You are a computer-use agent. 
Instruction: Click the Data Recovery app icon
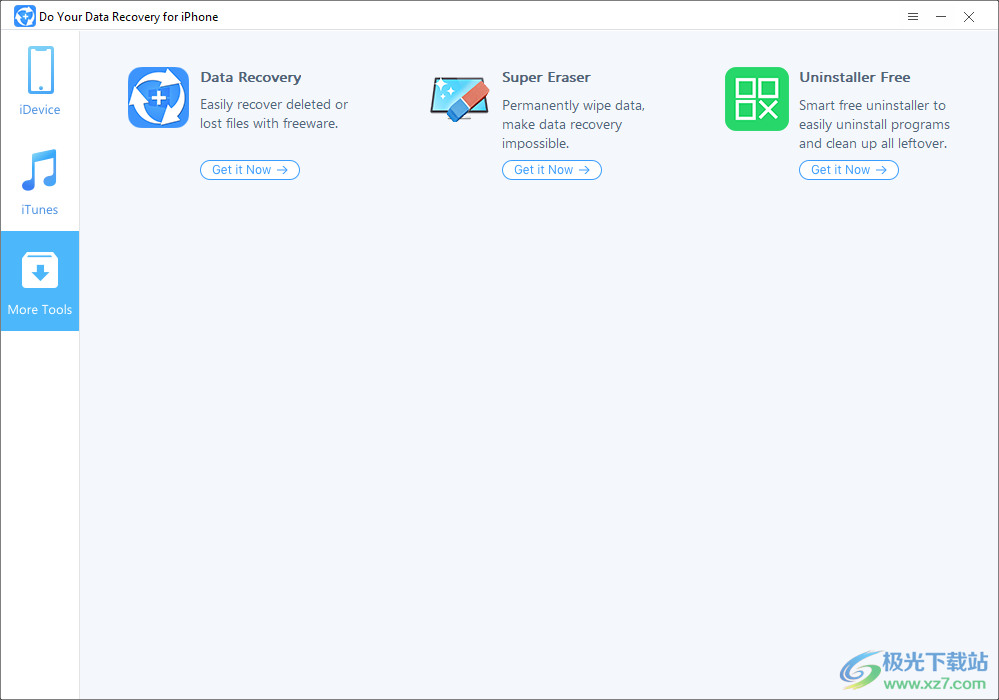pos(158,97)
